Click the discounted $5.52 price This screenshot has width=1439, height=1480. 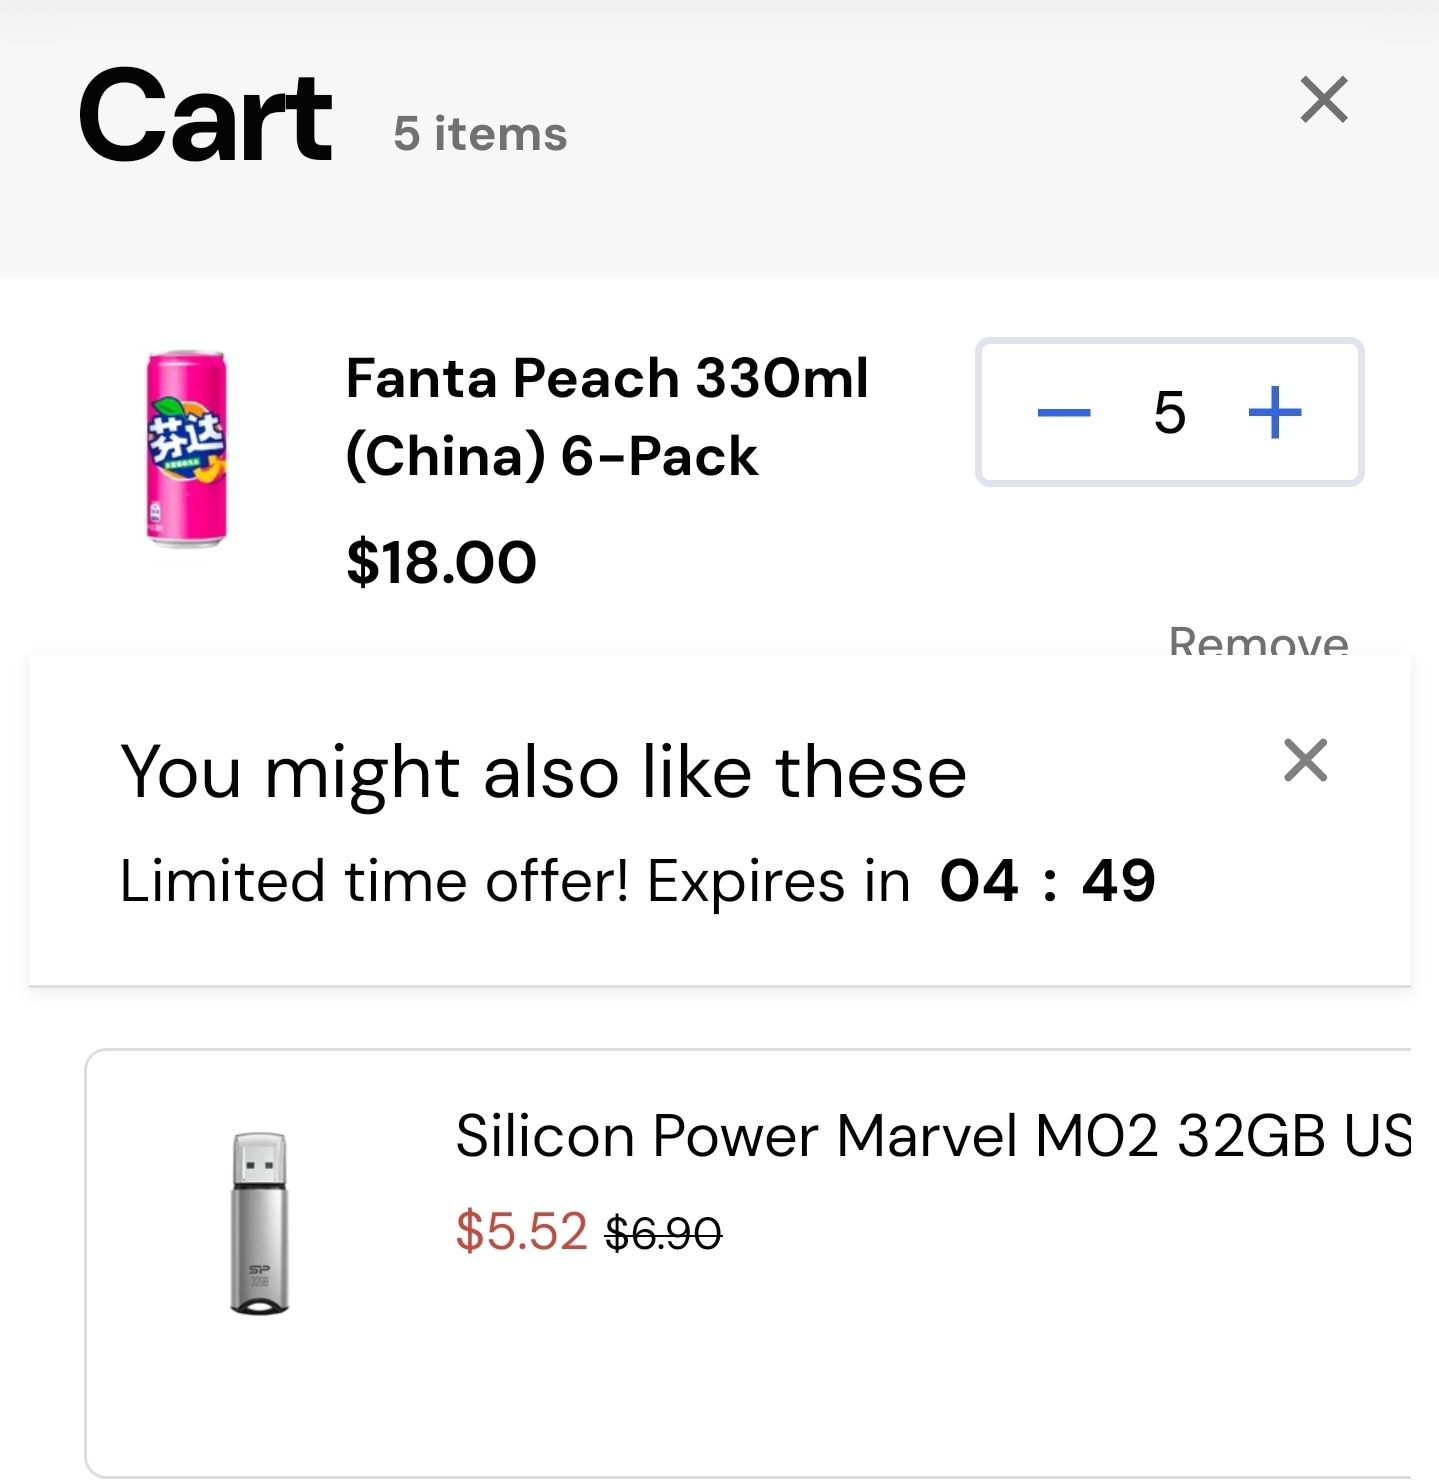[x=521, y=1231]
